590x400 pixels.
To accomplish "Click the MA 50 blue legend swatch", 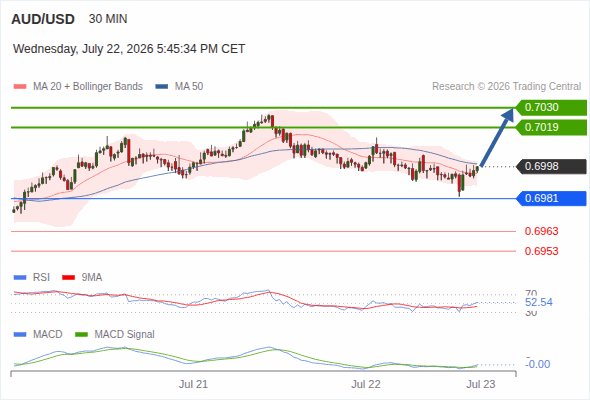I will click(162, 87).
